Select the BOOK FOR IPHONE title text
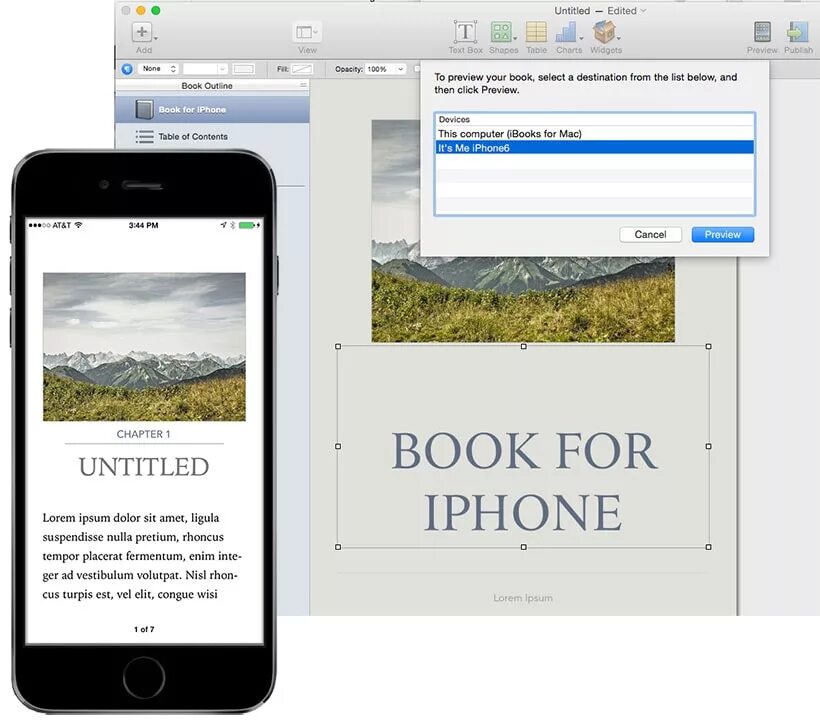This screenshot has height=720, width=820. tap(523, 481)
